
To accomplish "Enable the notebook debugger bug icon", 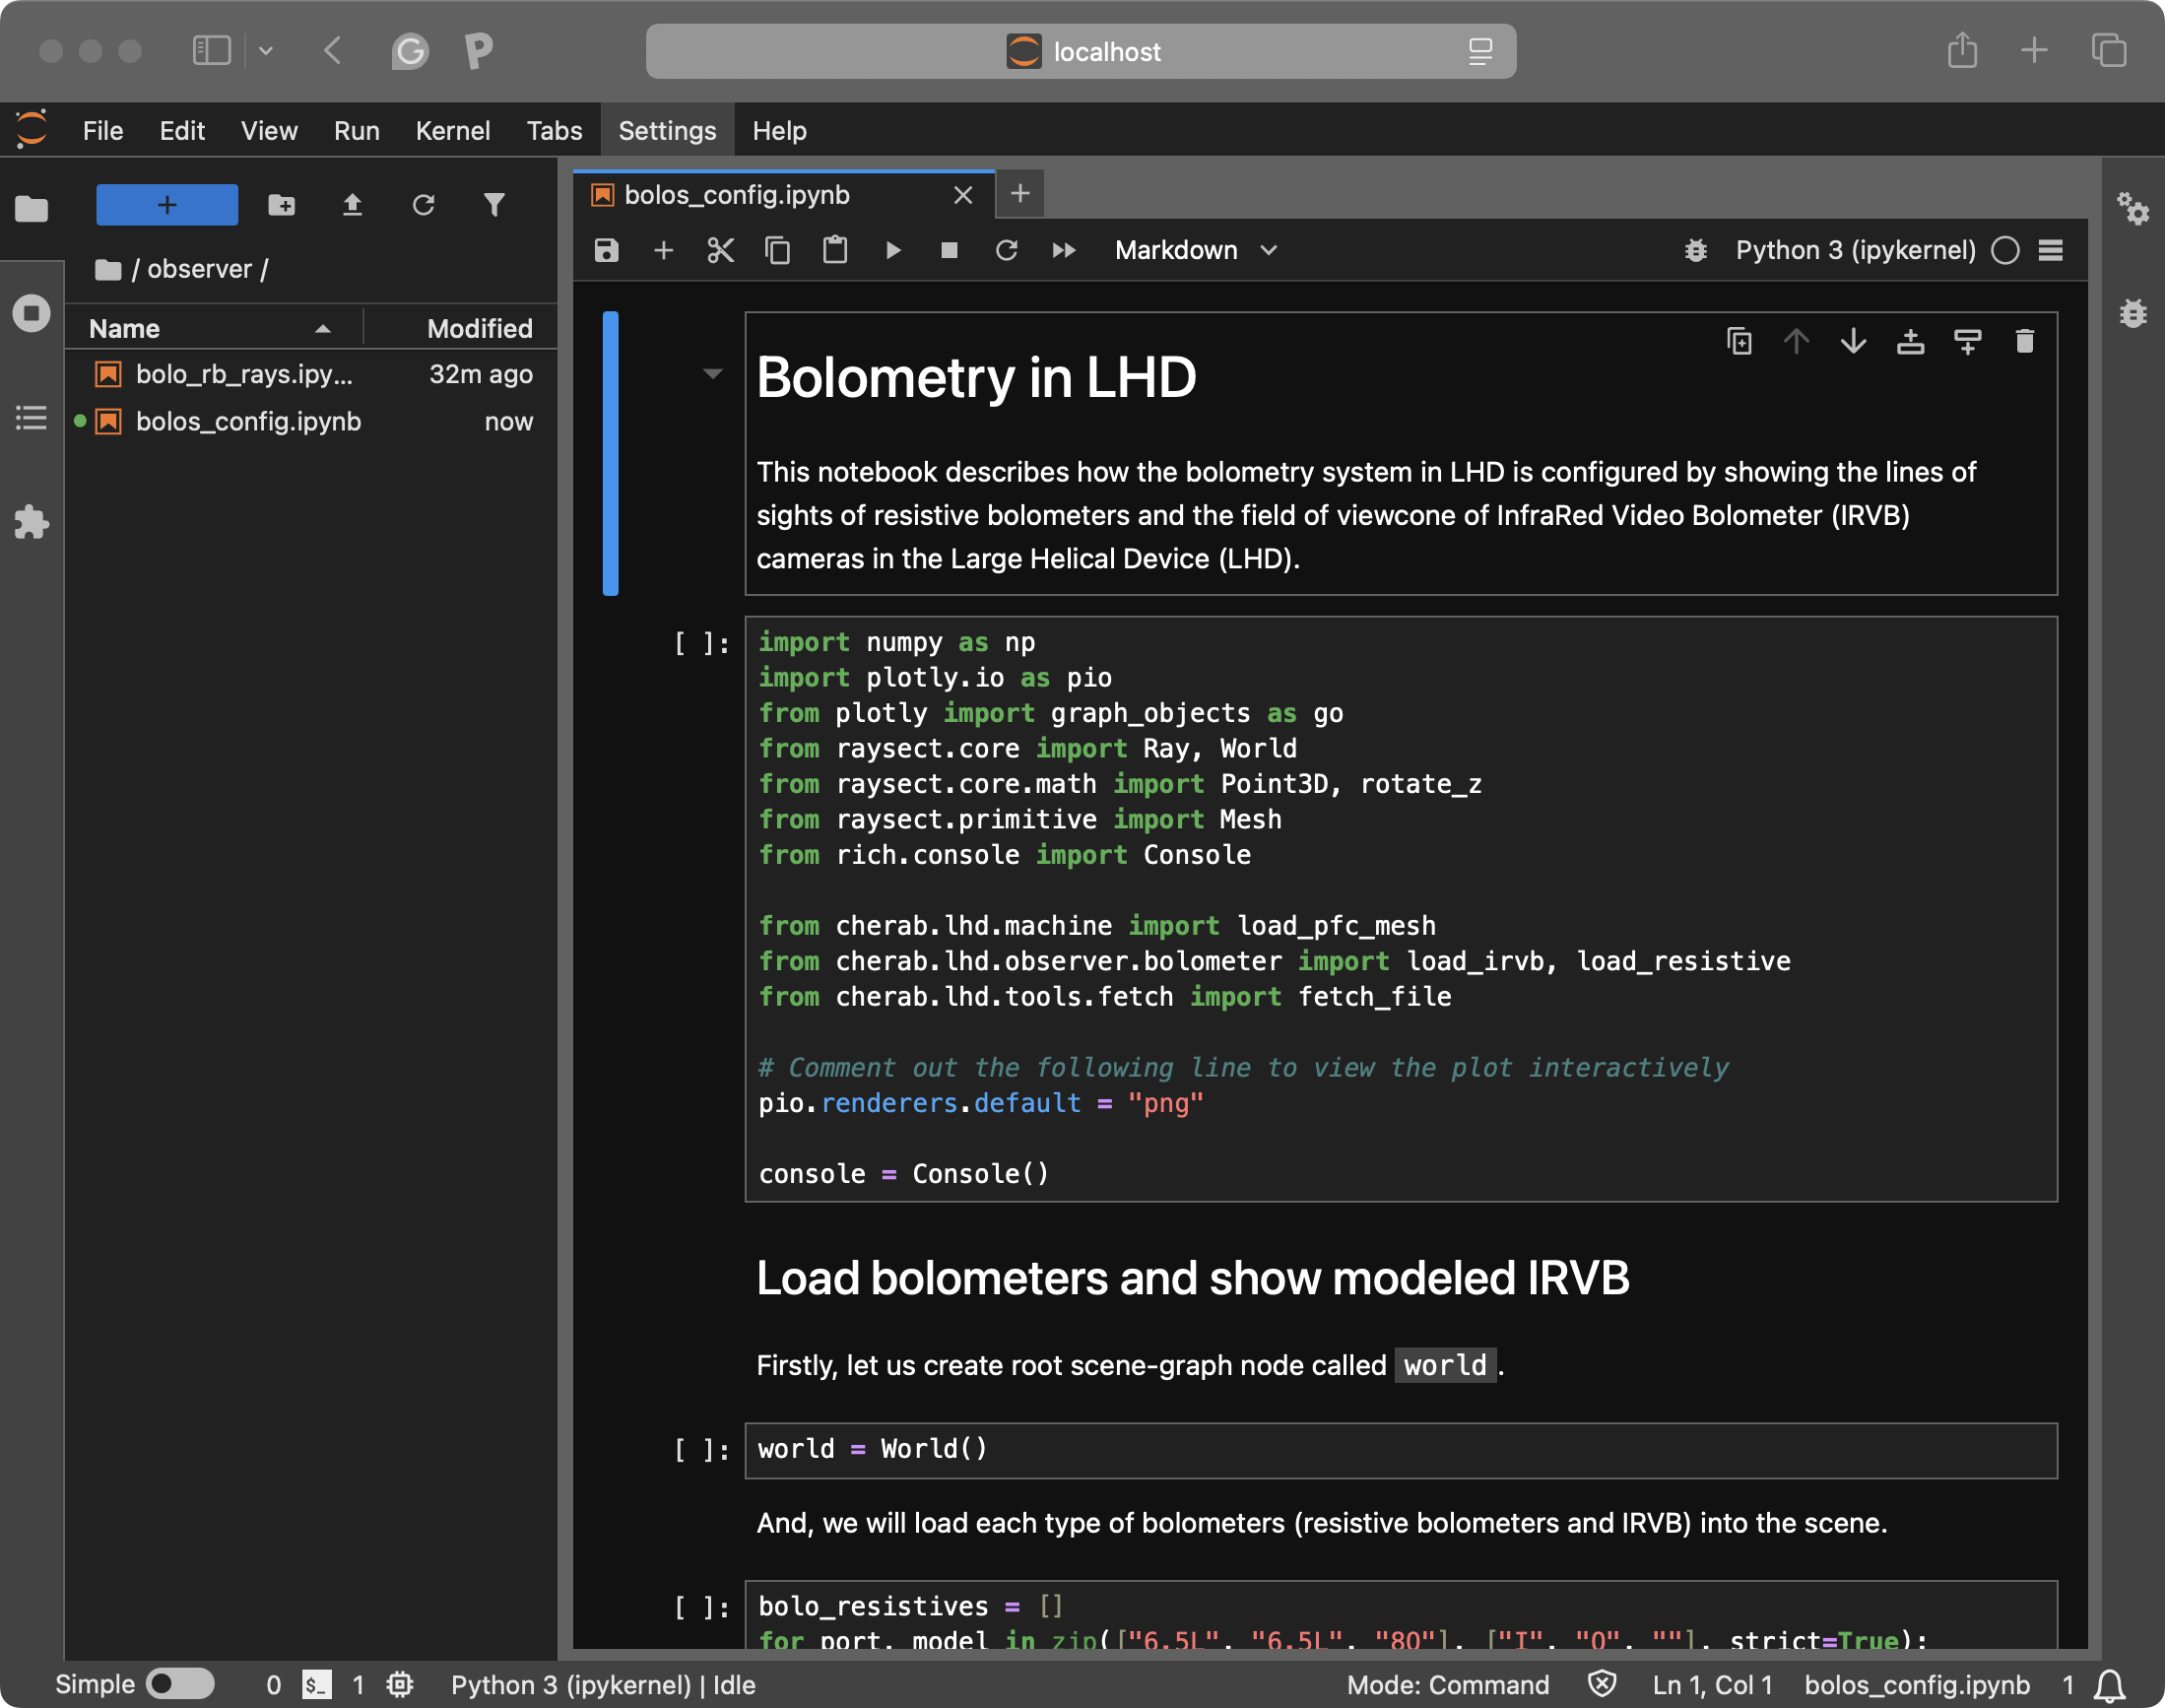I will (1695, 250).
